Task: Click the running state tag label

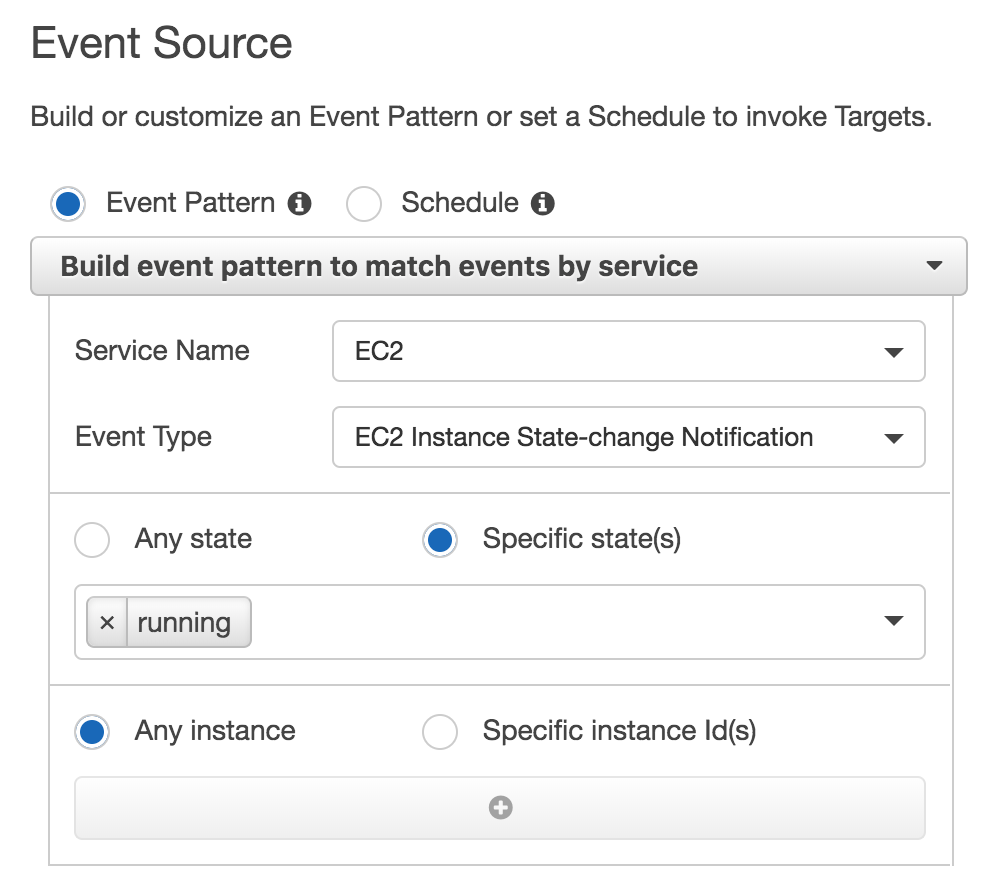Action: click(185, 623)
